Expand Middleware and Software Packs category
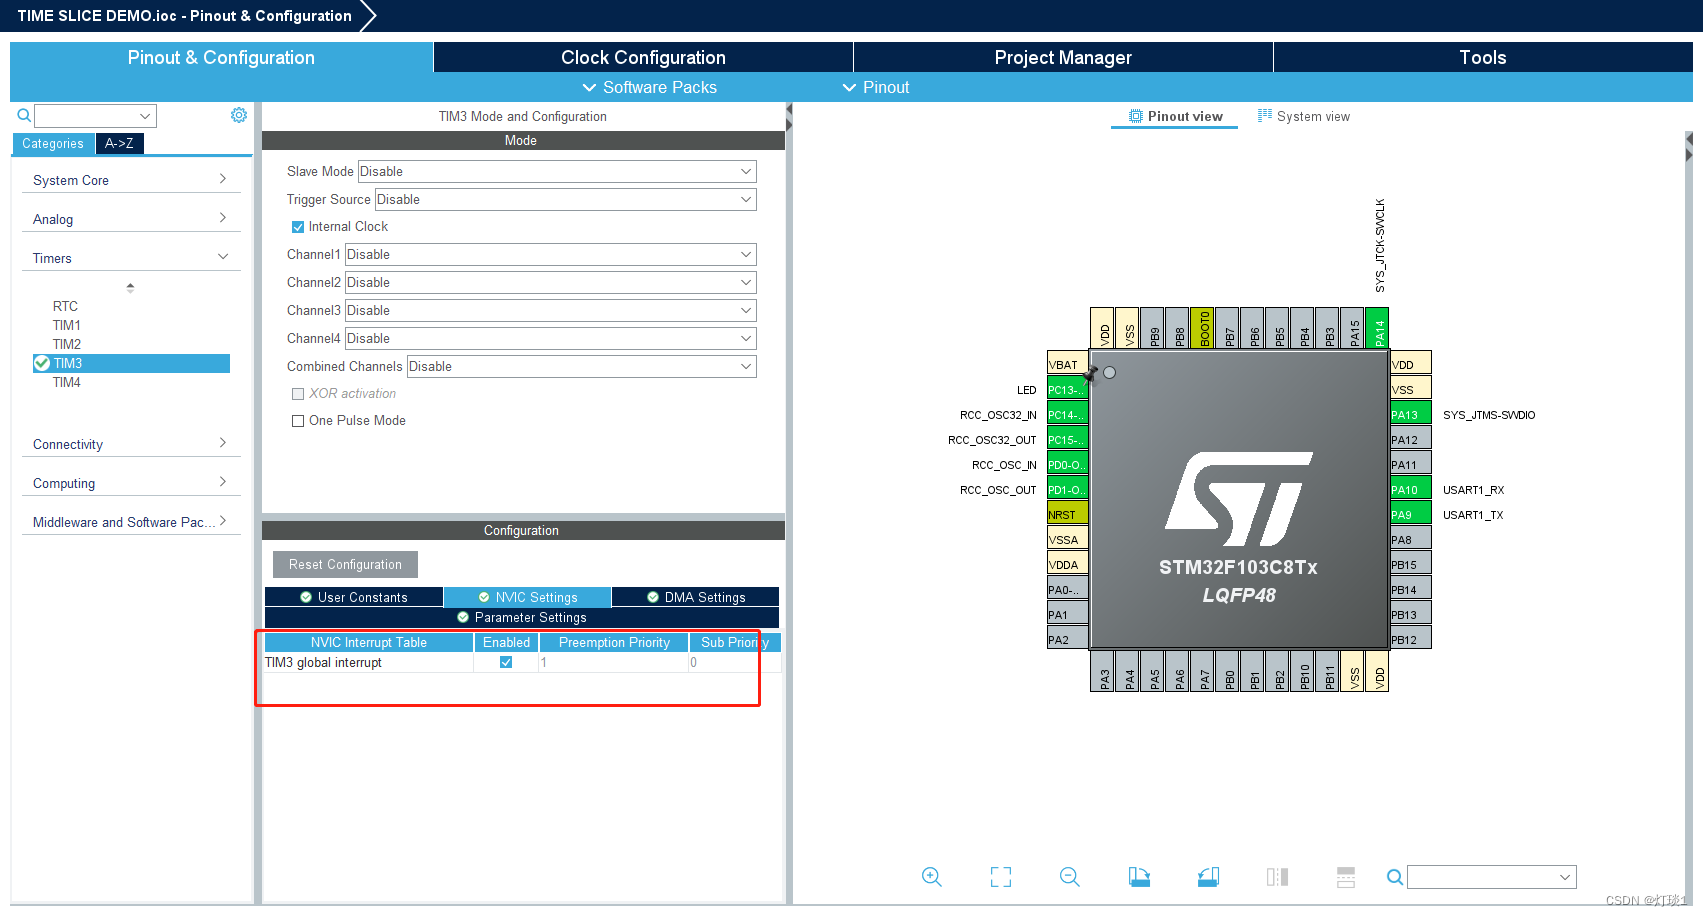Screen dimensions: 1703x916 (x=130, y=522)
